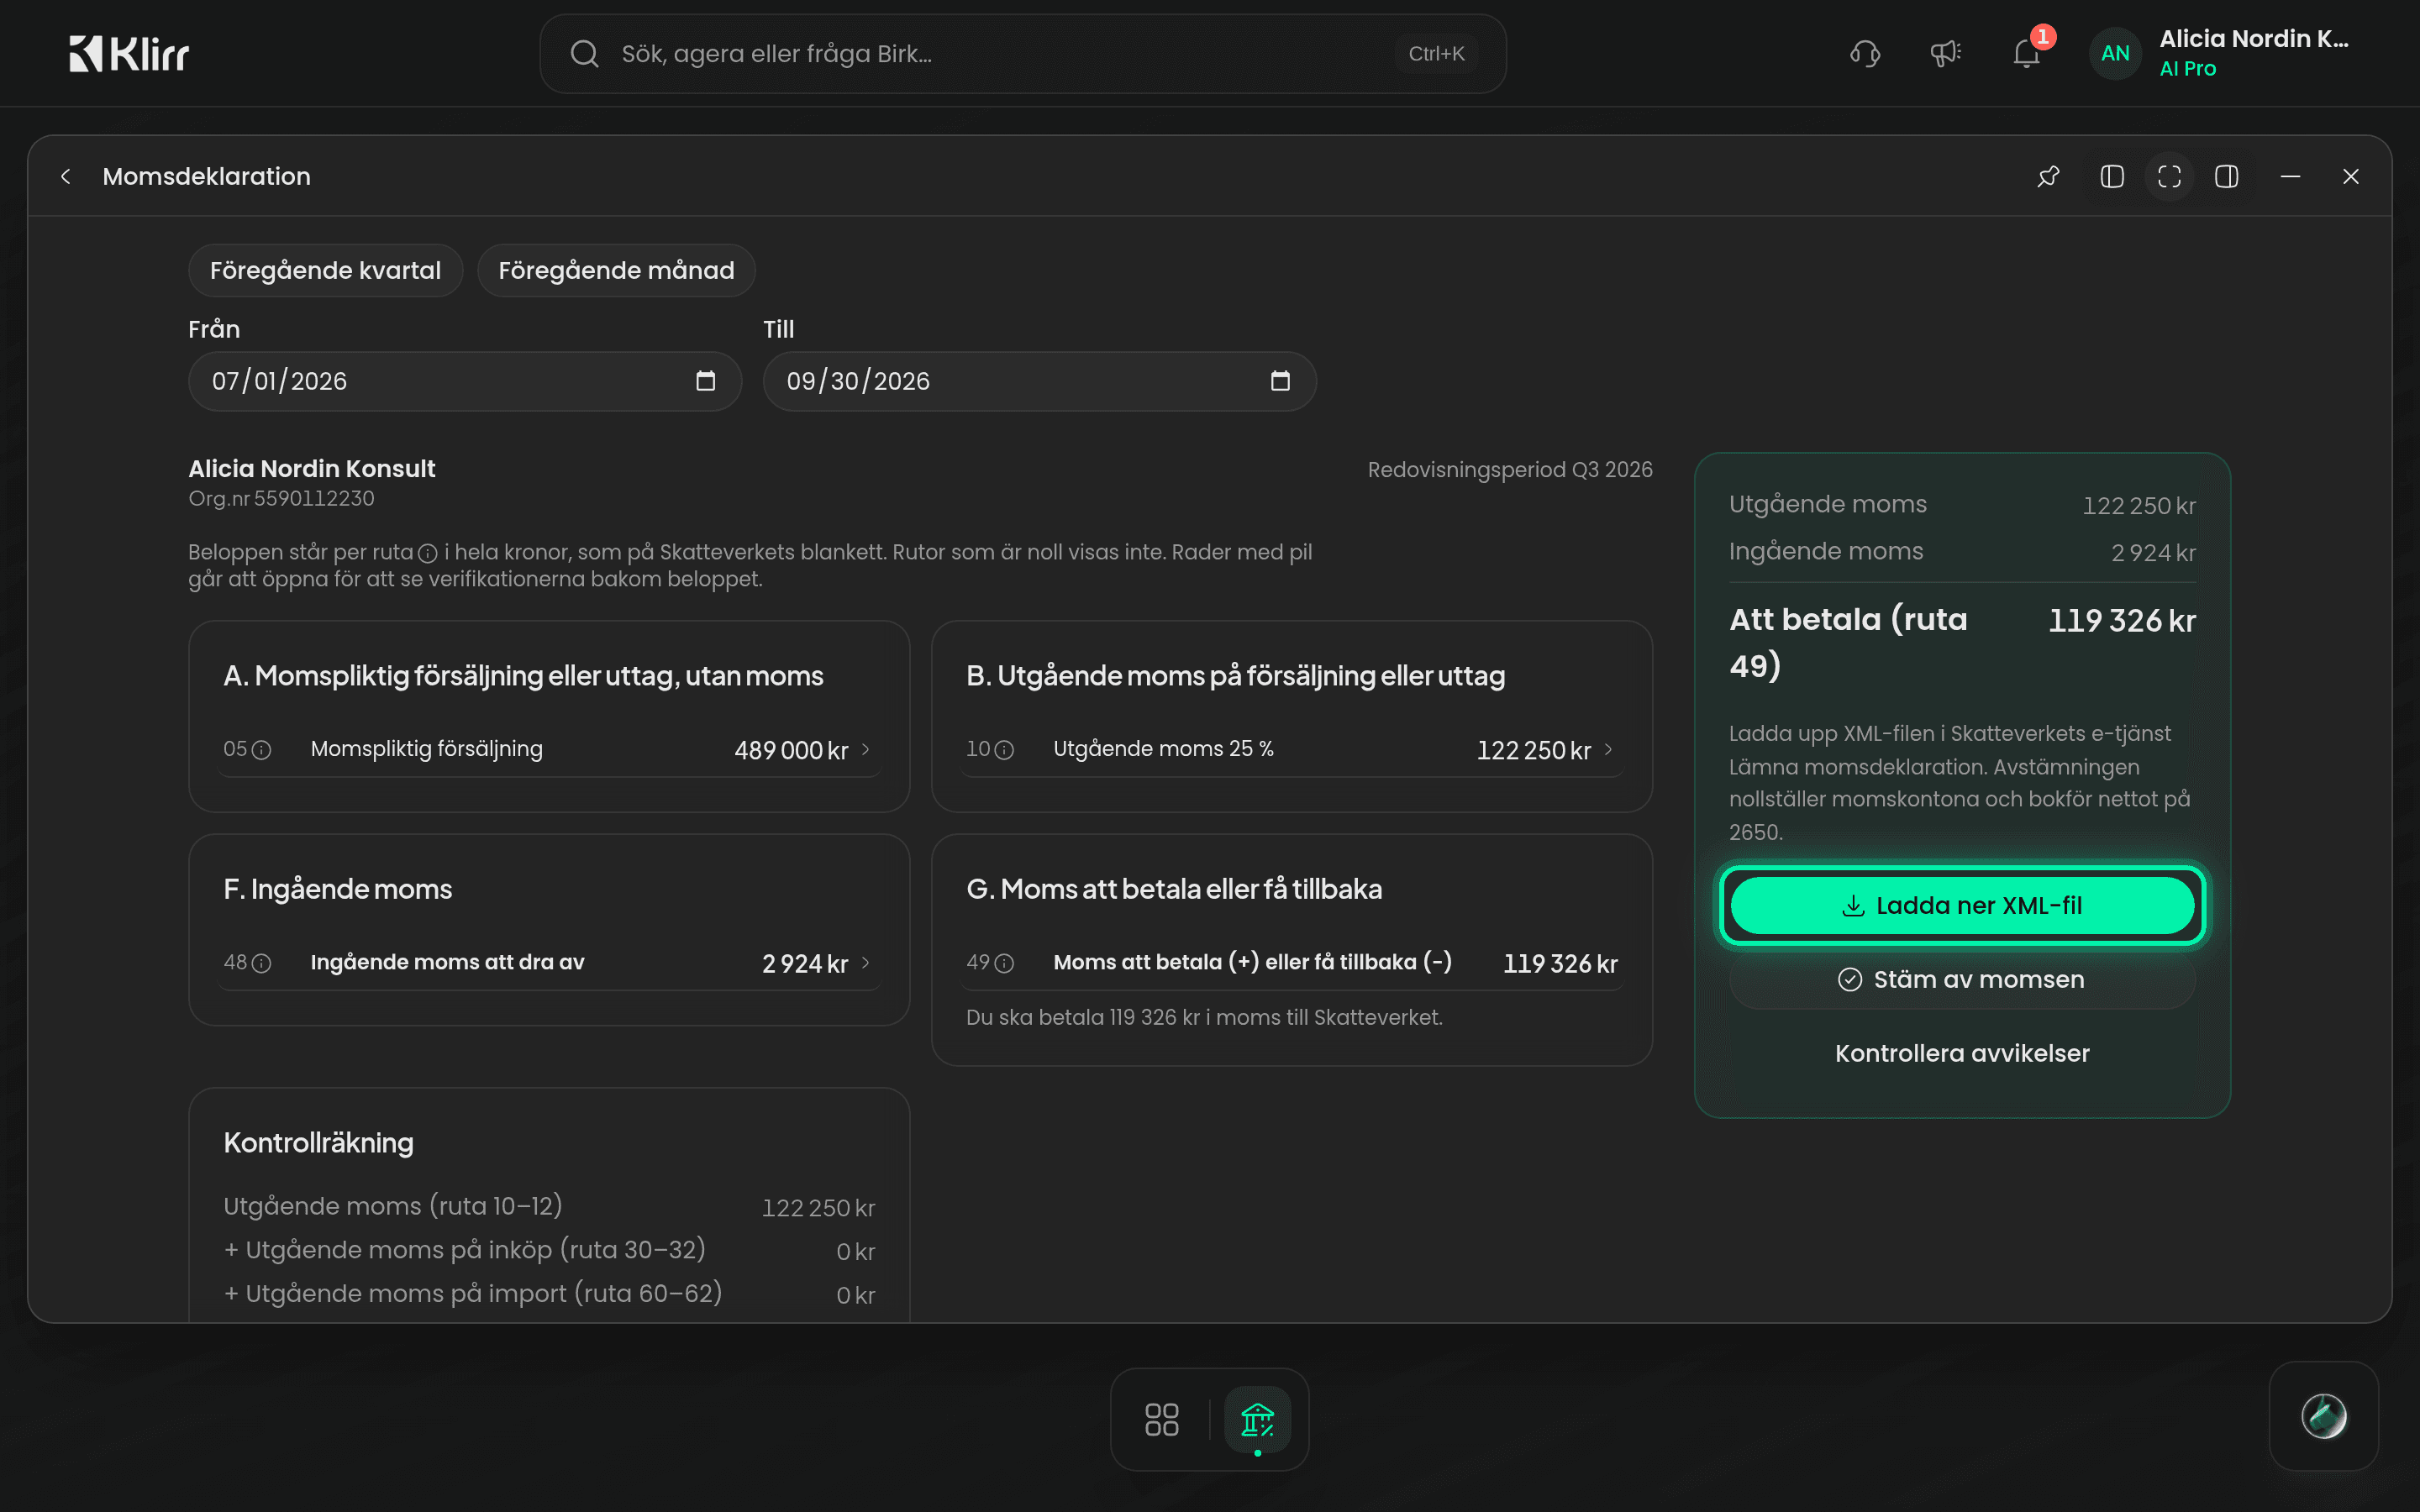Screen dimensions: 2420x1512
Task: Open calendar picker for Från date
Action: pos(706,380)
